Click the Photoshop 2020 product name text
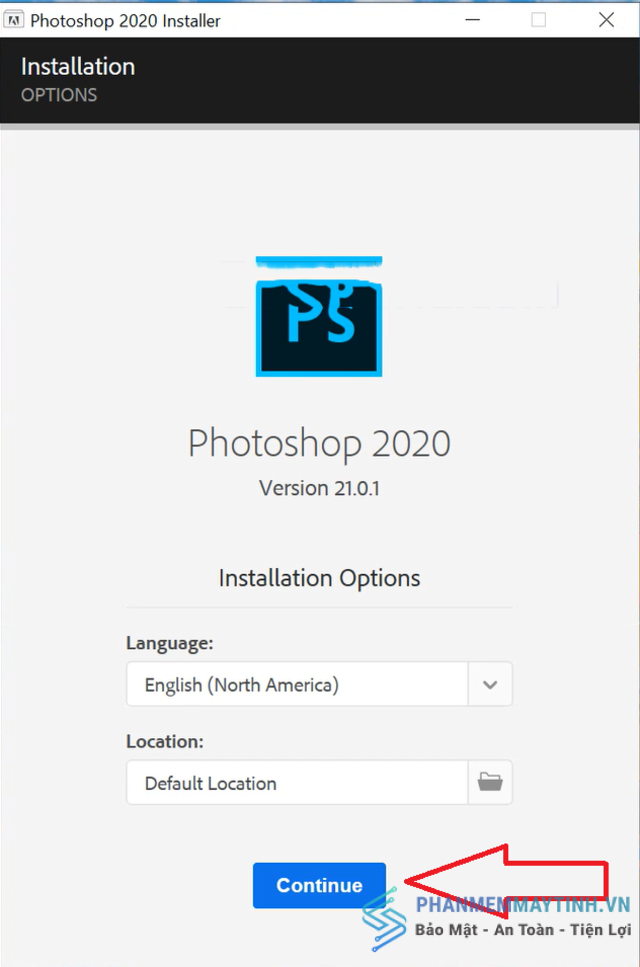 [x=319, y=444]
